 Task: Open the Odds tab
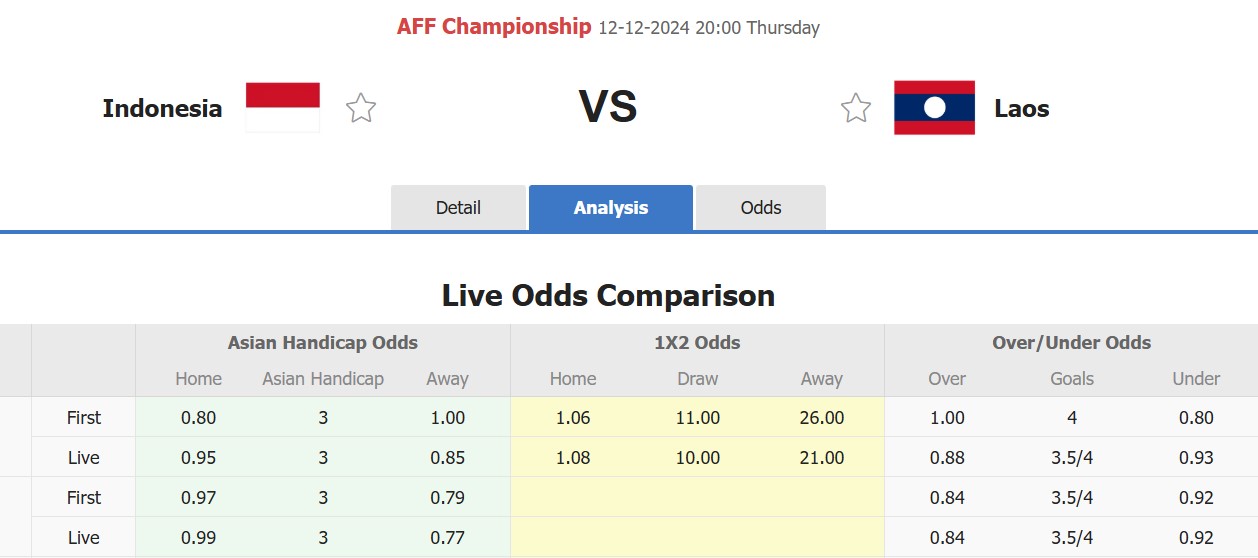(x=761, y=208)
